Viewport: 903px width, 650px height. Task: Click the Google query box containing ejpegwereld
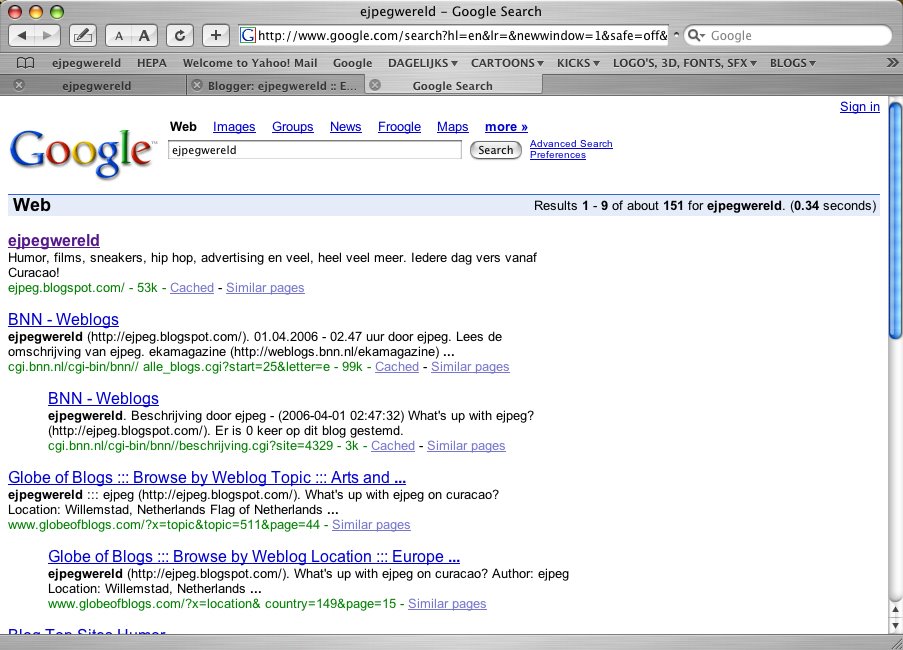[314, 150]
